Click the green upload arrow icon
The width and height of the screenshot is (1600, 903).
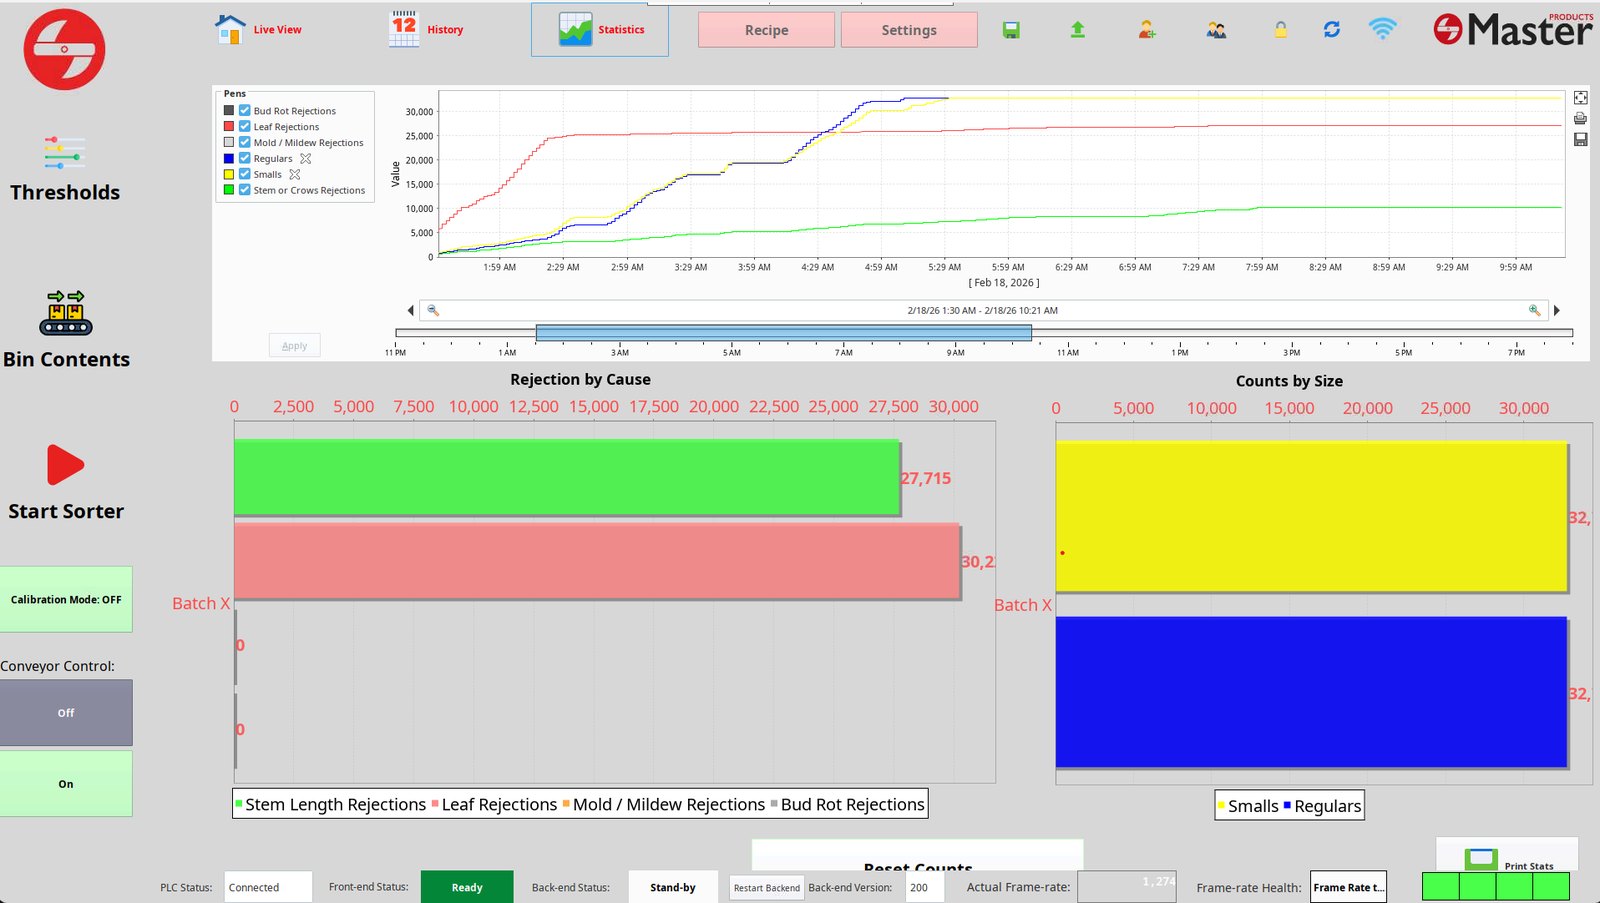coord(1077,30)
